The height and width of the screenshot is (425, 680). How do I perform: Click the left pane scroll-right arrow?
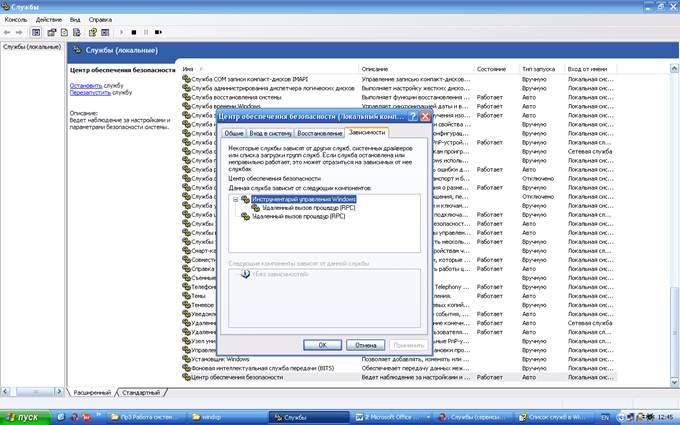click(x=59, y=392)
